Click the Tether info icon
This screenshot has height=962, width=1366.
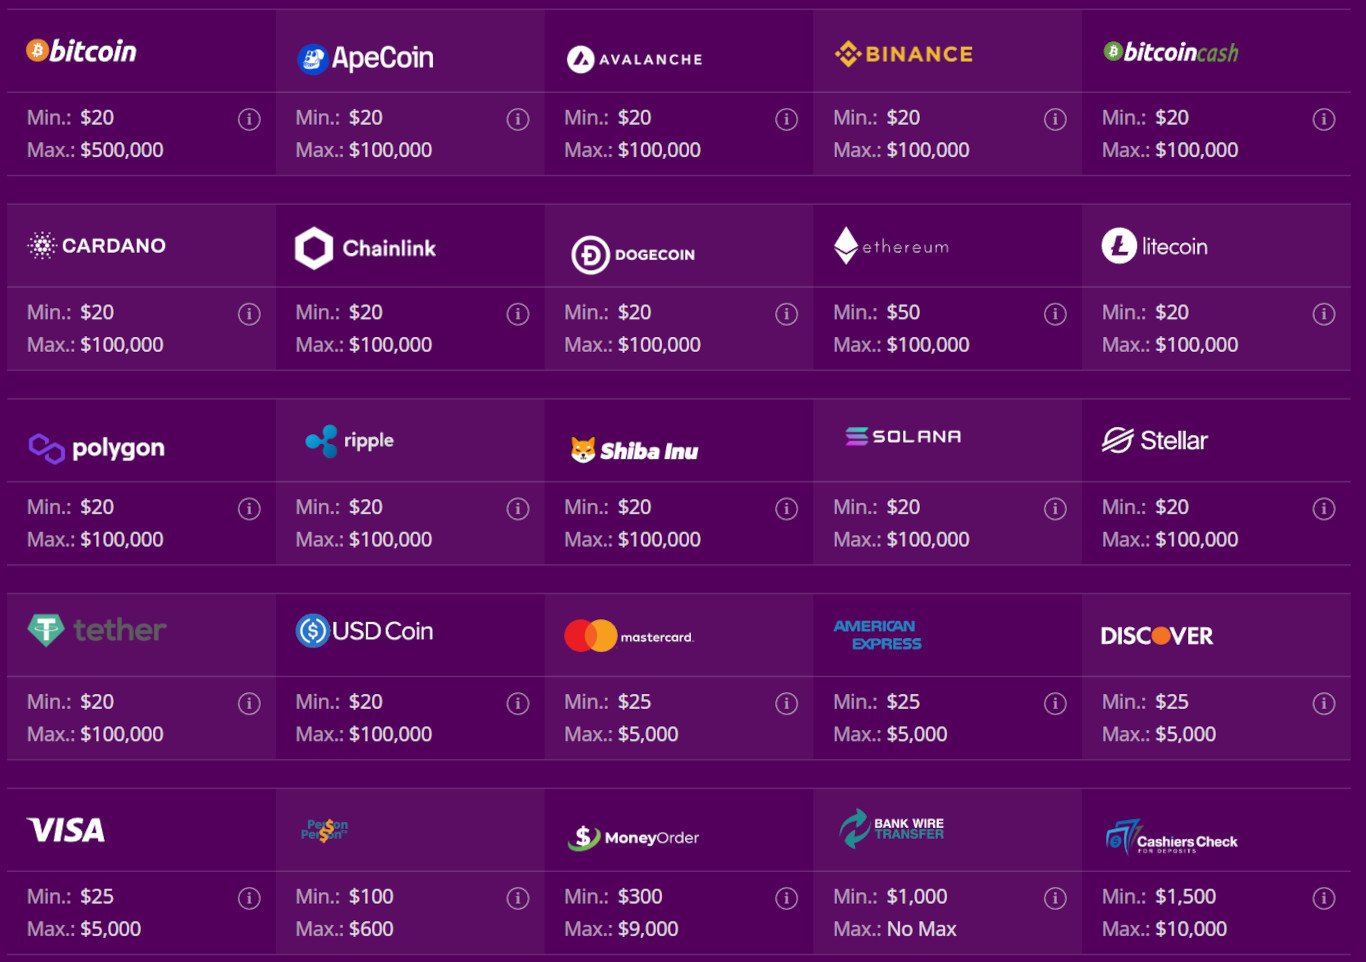(x=249, y=704)
